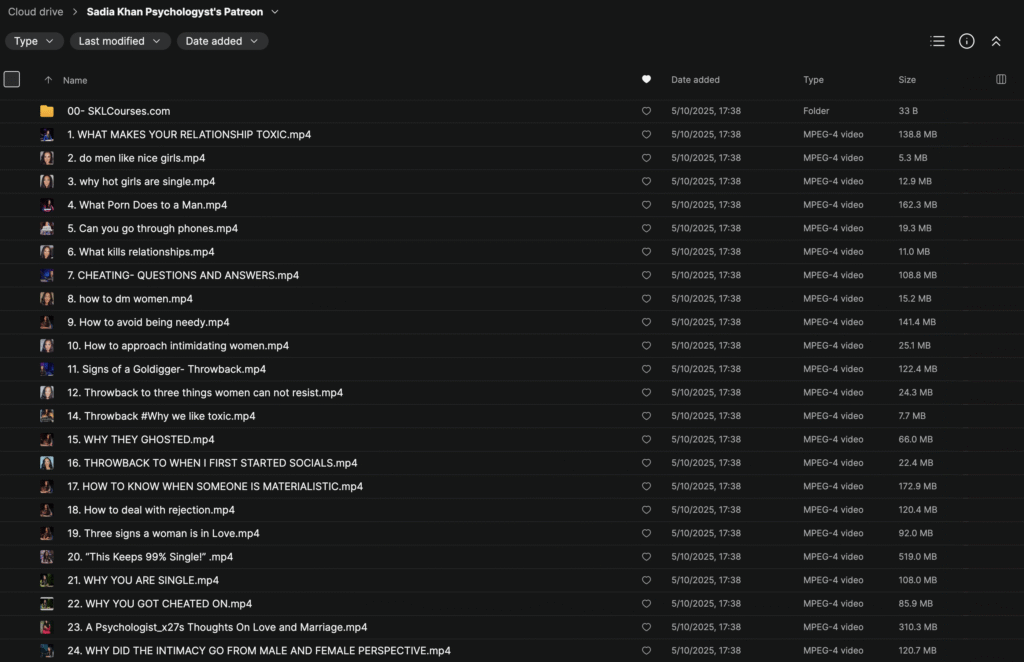This screenshot has width=1024, height=662.
Task: Toggle heart for '15. WHY THEY GHOSTED.mp4'
Action: click(646, 440)
